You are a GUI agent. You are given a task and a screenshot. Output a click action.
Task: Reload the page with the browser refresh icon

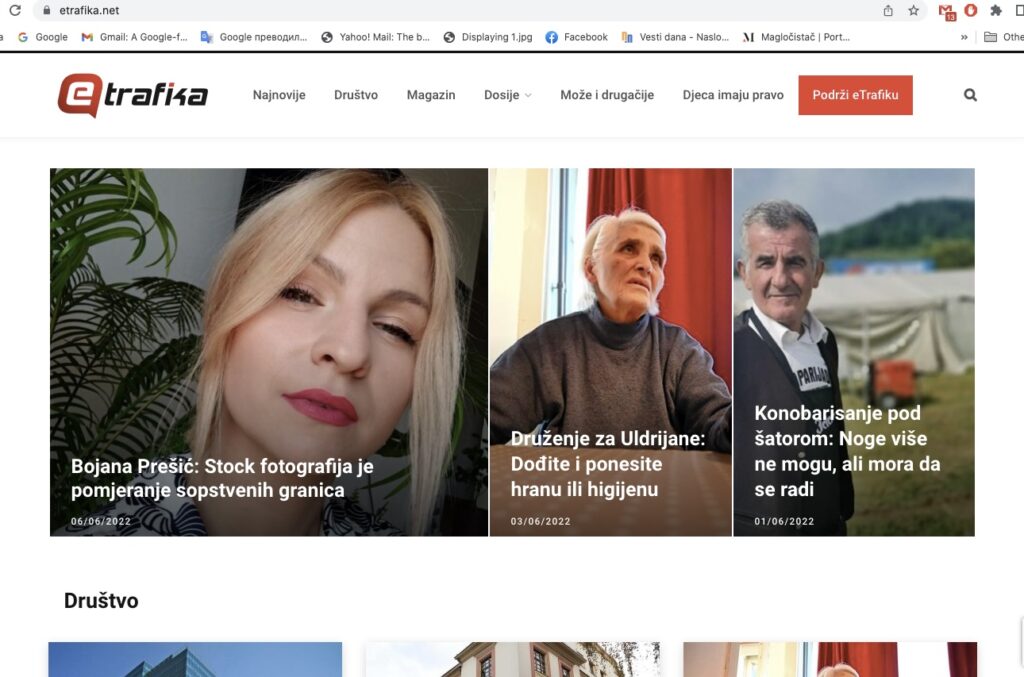[15, 10]
